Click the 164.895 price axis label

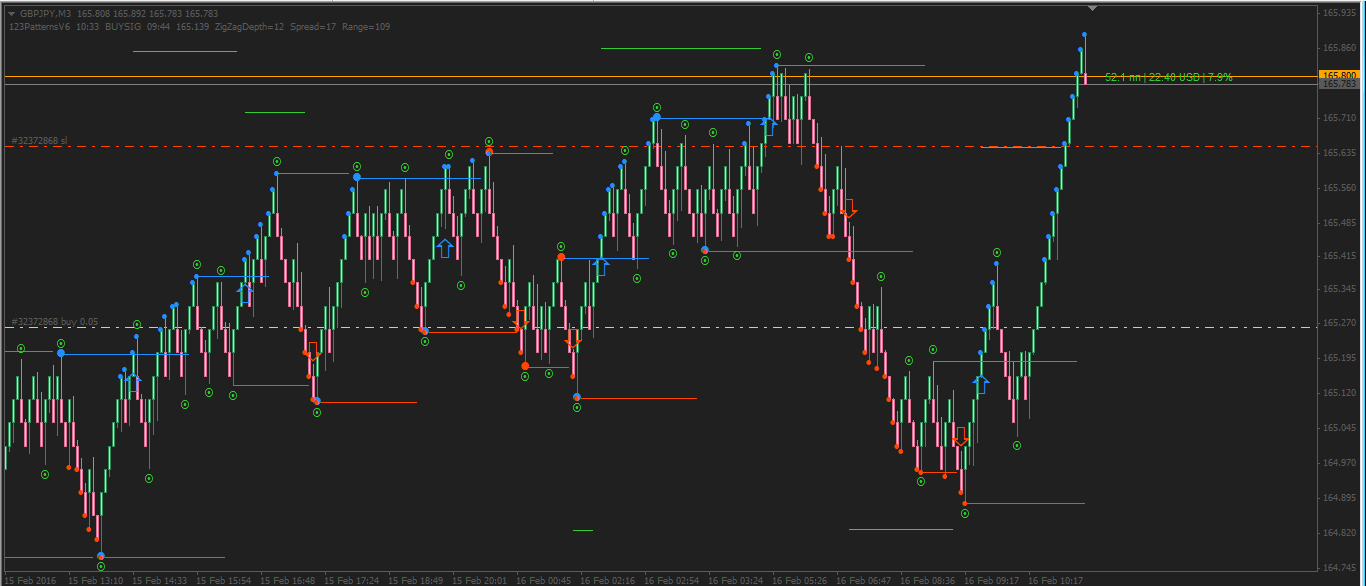1339,498
